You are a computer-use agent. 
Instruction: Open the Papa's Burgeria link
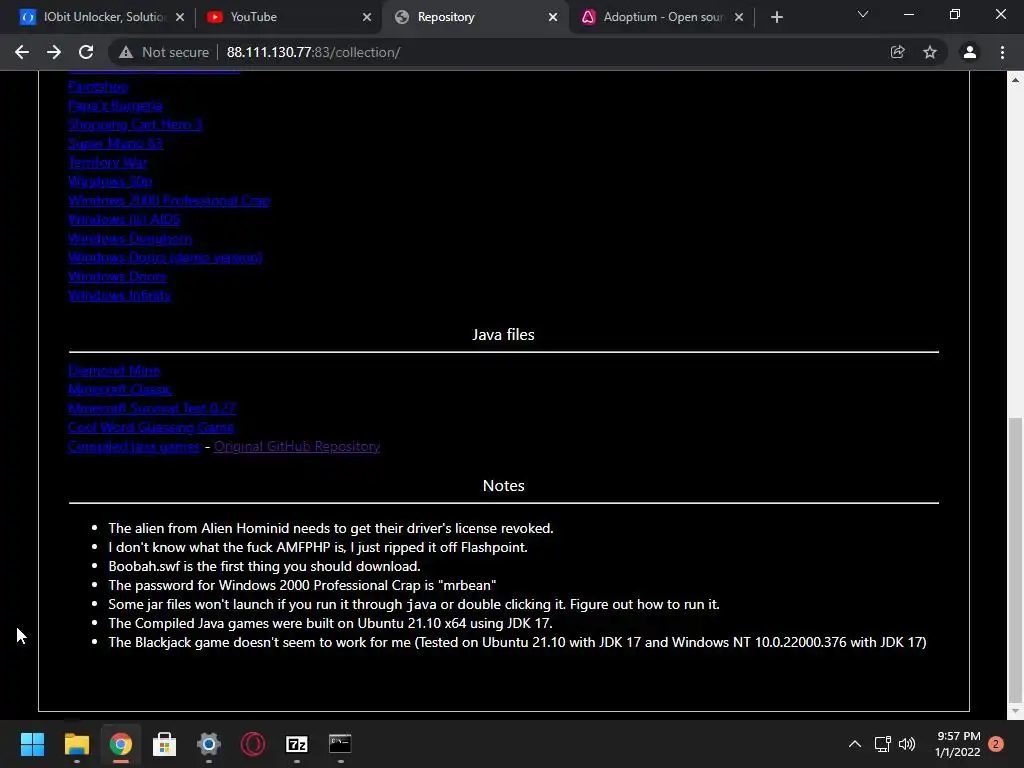[x=115, y=105]
